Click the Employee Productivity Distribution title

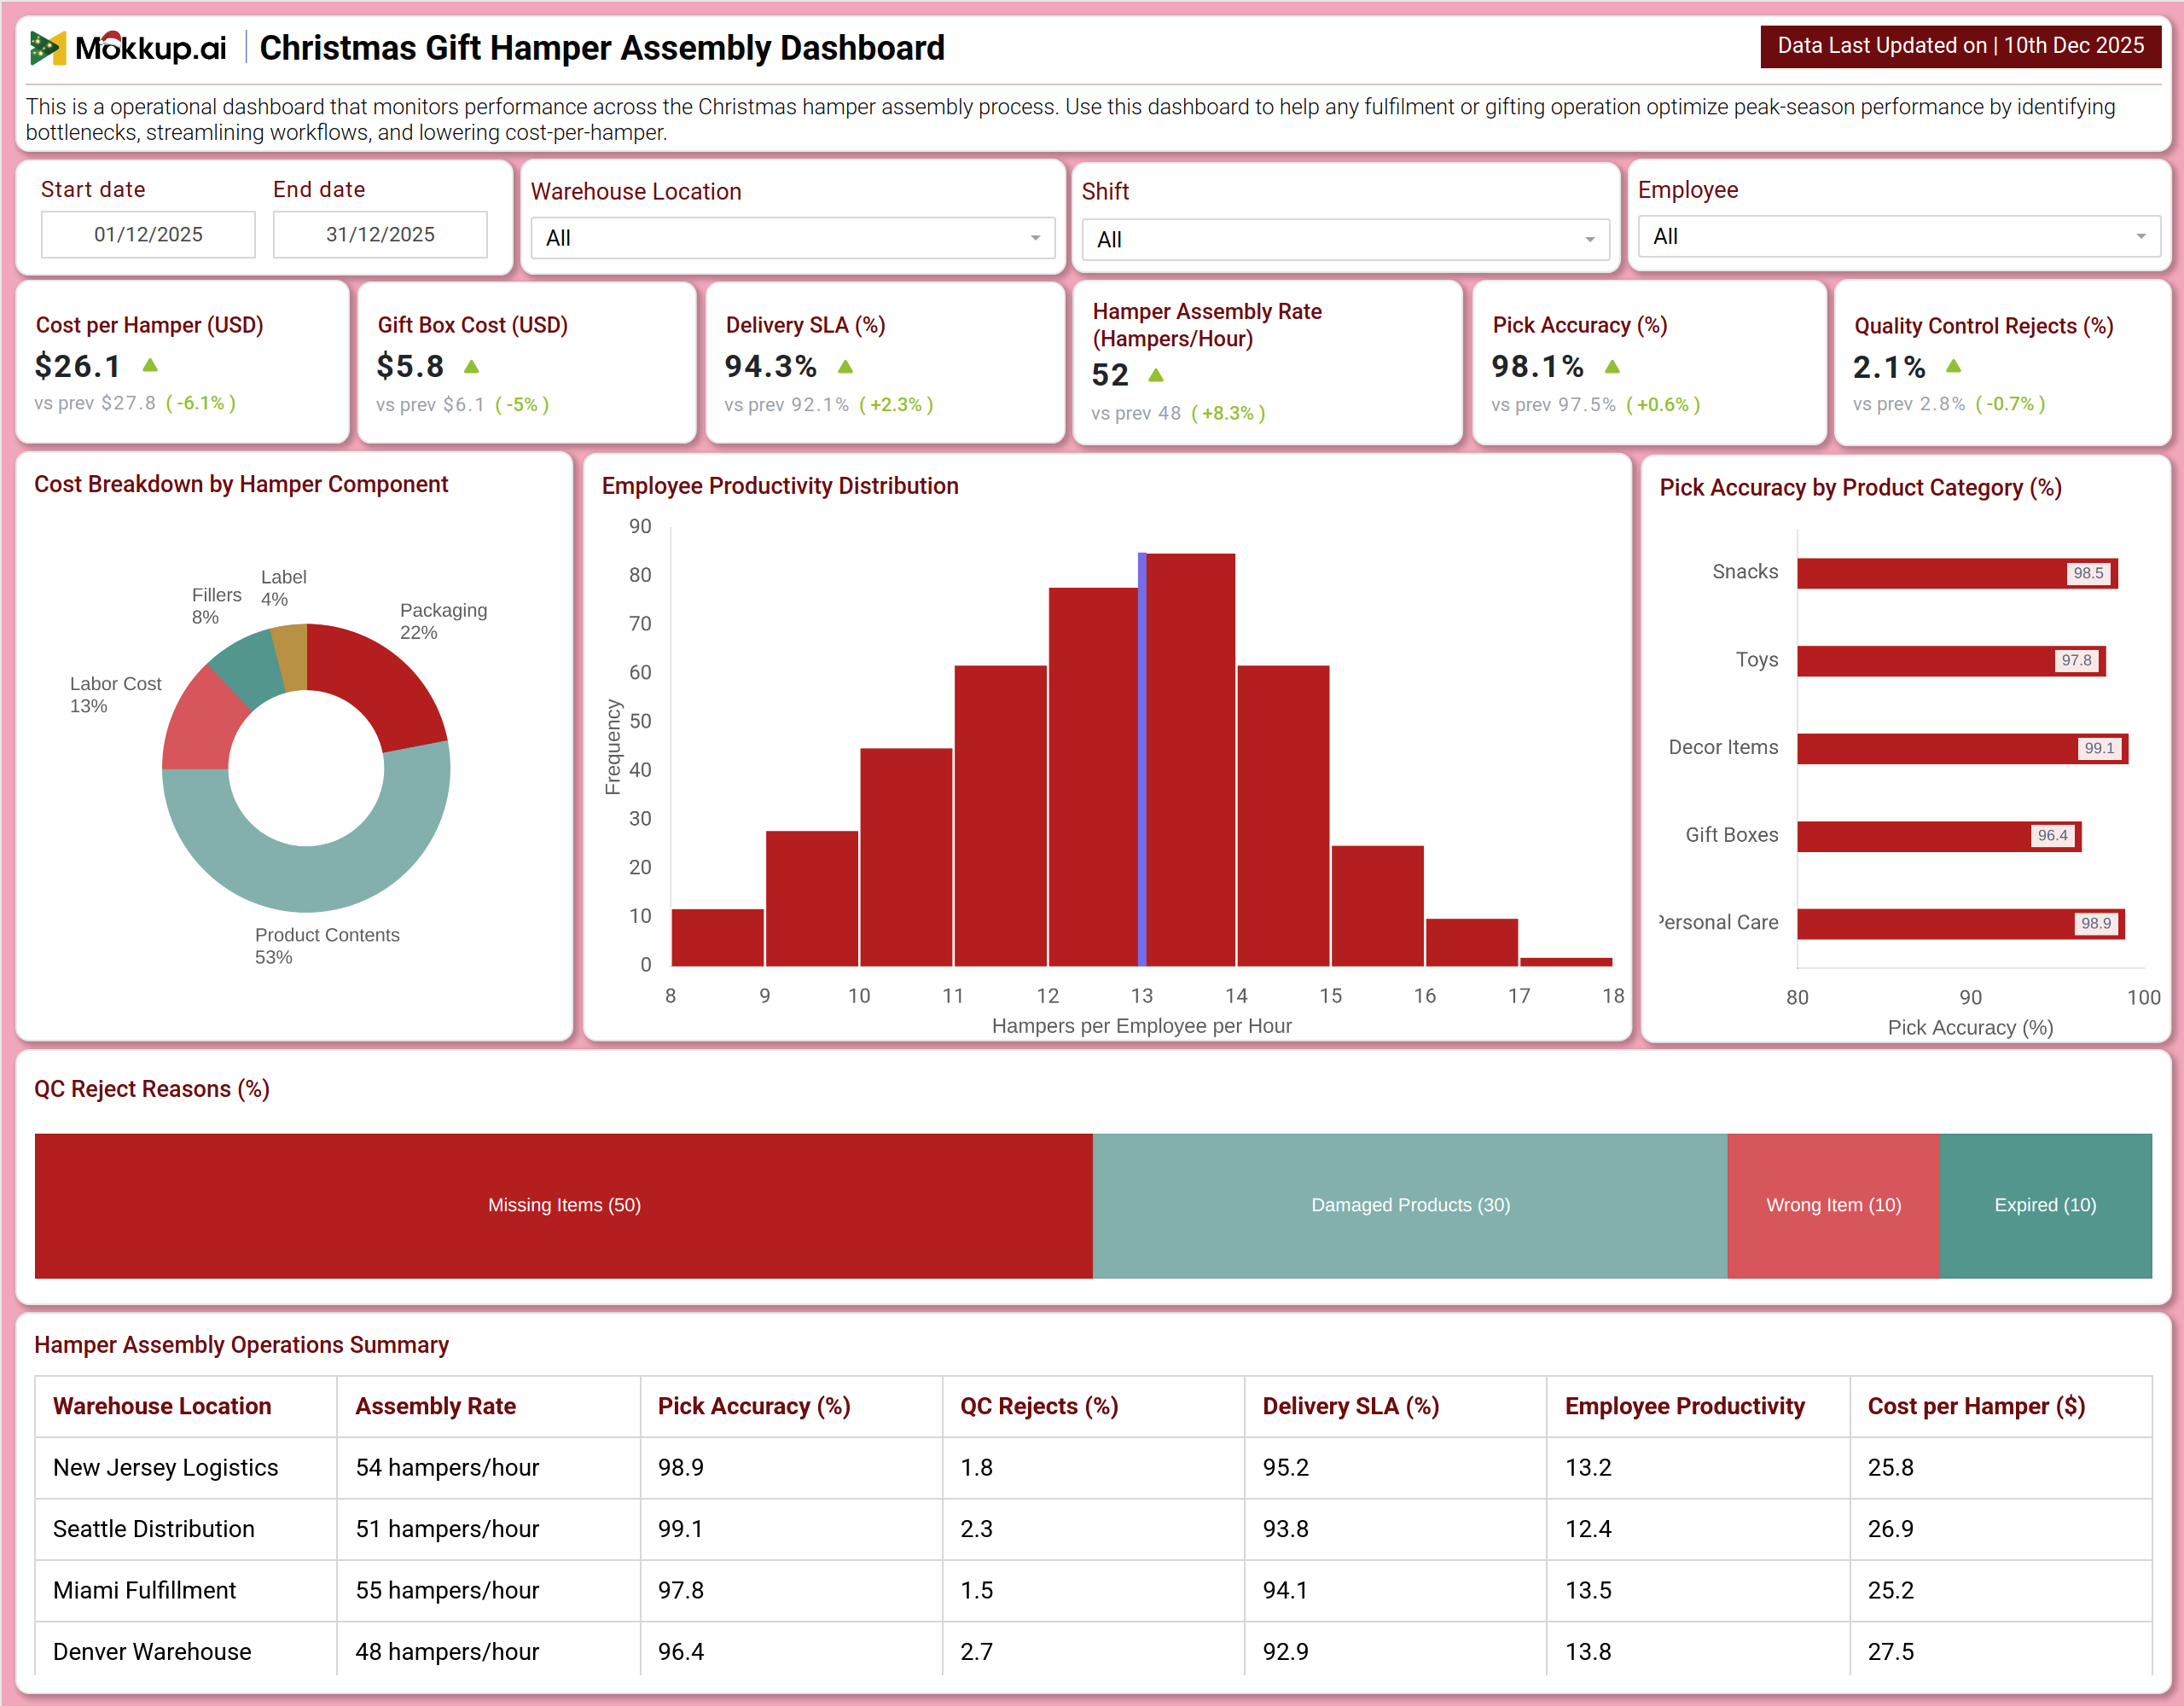(x=780, y=486)
